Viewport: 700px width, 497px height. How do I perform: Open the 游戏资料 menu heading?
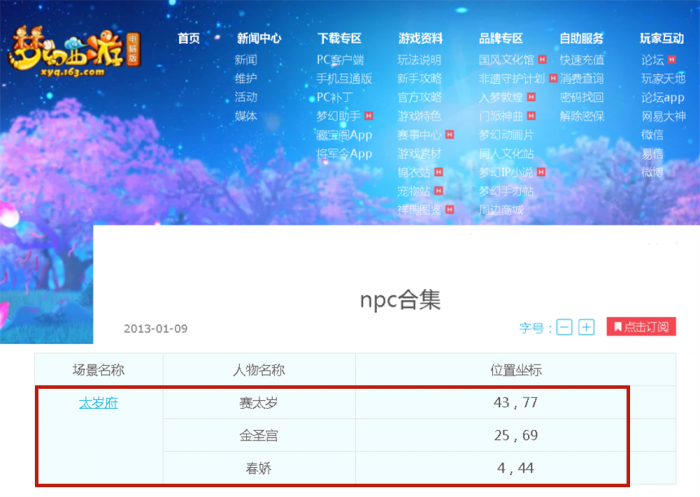pos(420,38)
